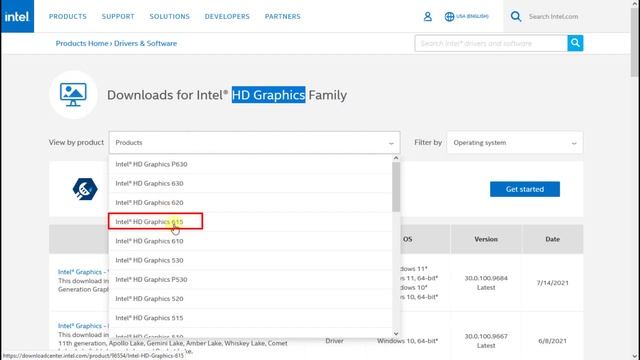This screenshot has width=640, height=360.
Task: Open the Developers menu
Action: pos(227,16)
